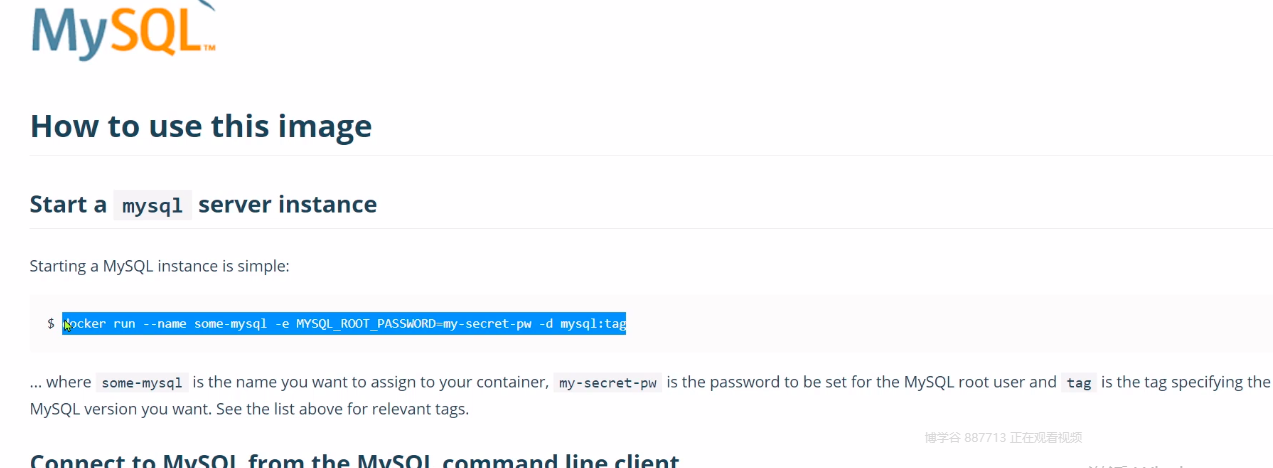Screen dimensions: 1273x468
Task: Click the inline "mysql" code in the heading
Action: (152, 206)
